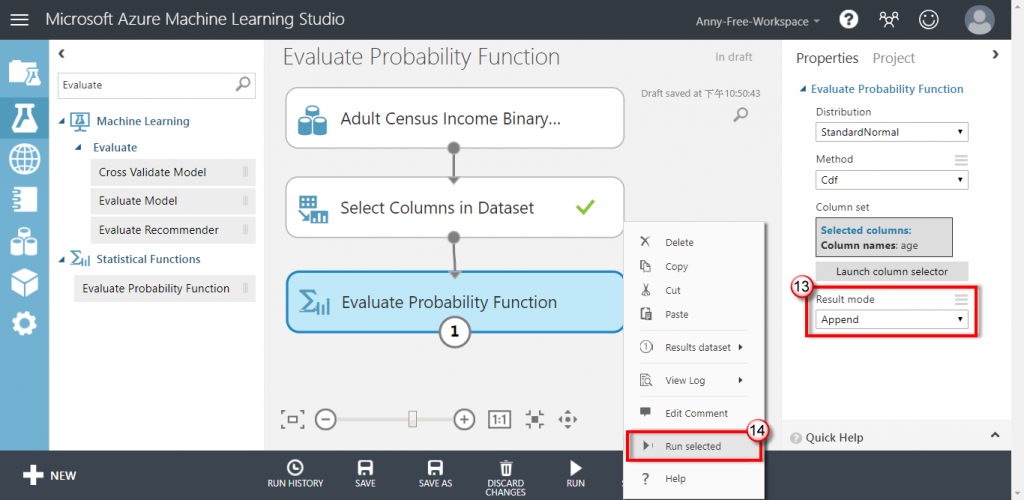Select the Adult Census Income Binary module
This screenshot has width=1024, height=500.
pyautogui.click(x=455, y=118)
